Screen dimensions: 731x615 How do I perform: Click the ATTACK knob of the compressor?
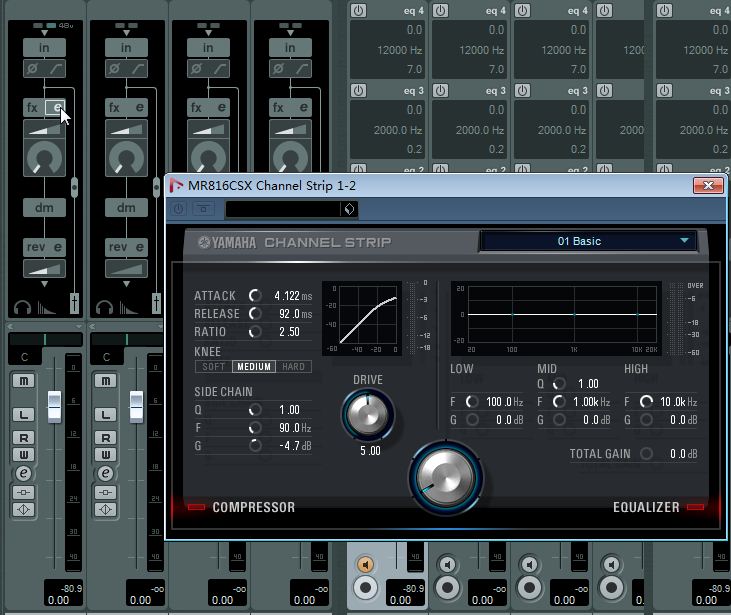pyautogui.click(x=255, y=296)
